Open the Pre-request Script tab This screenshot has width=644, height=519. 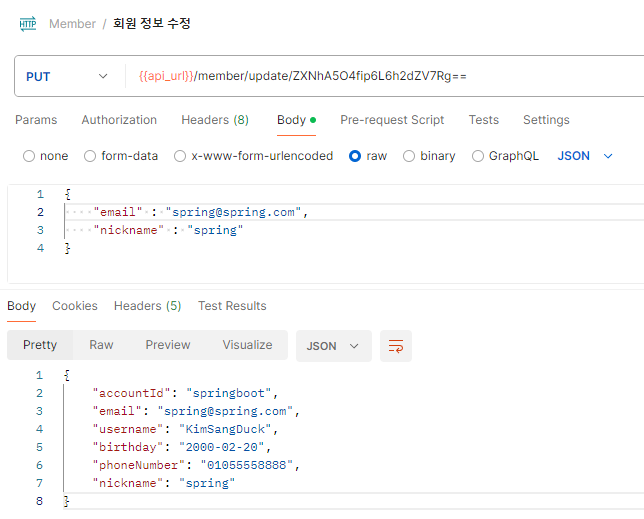tap(392, 120)
